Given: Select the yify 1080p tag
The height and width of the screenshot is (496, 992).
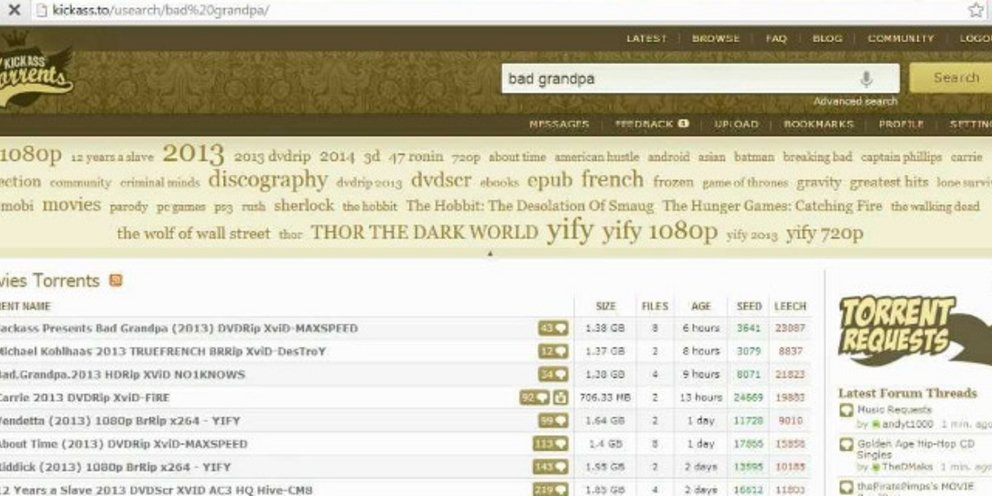Looking at the screenshot, I should 659,232.
